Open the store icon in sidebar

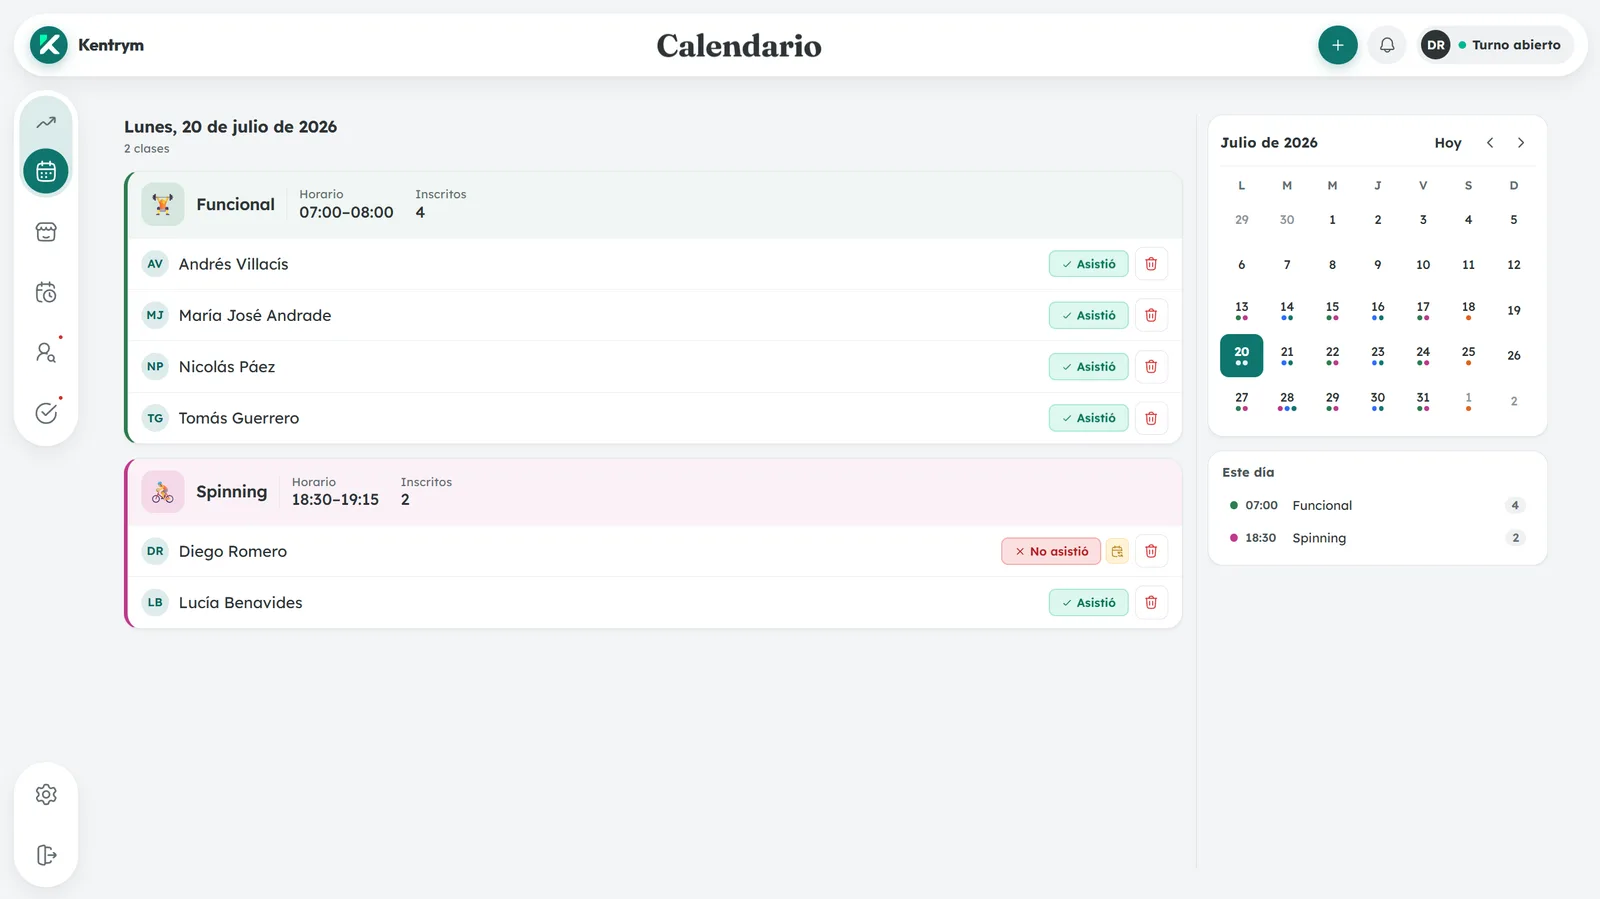46,232
